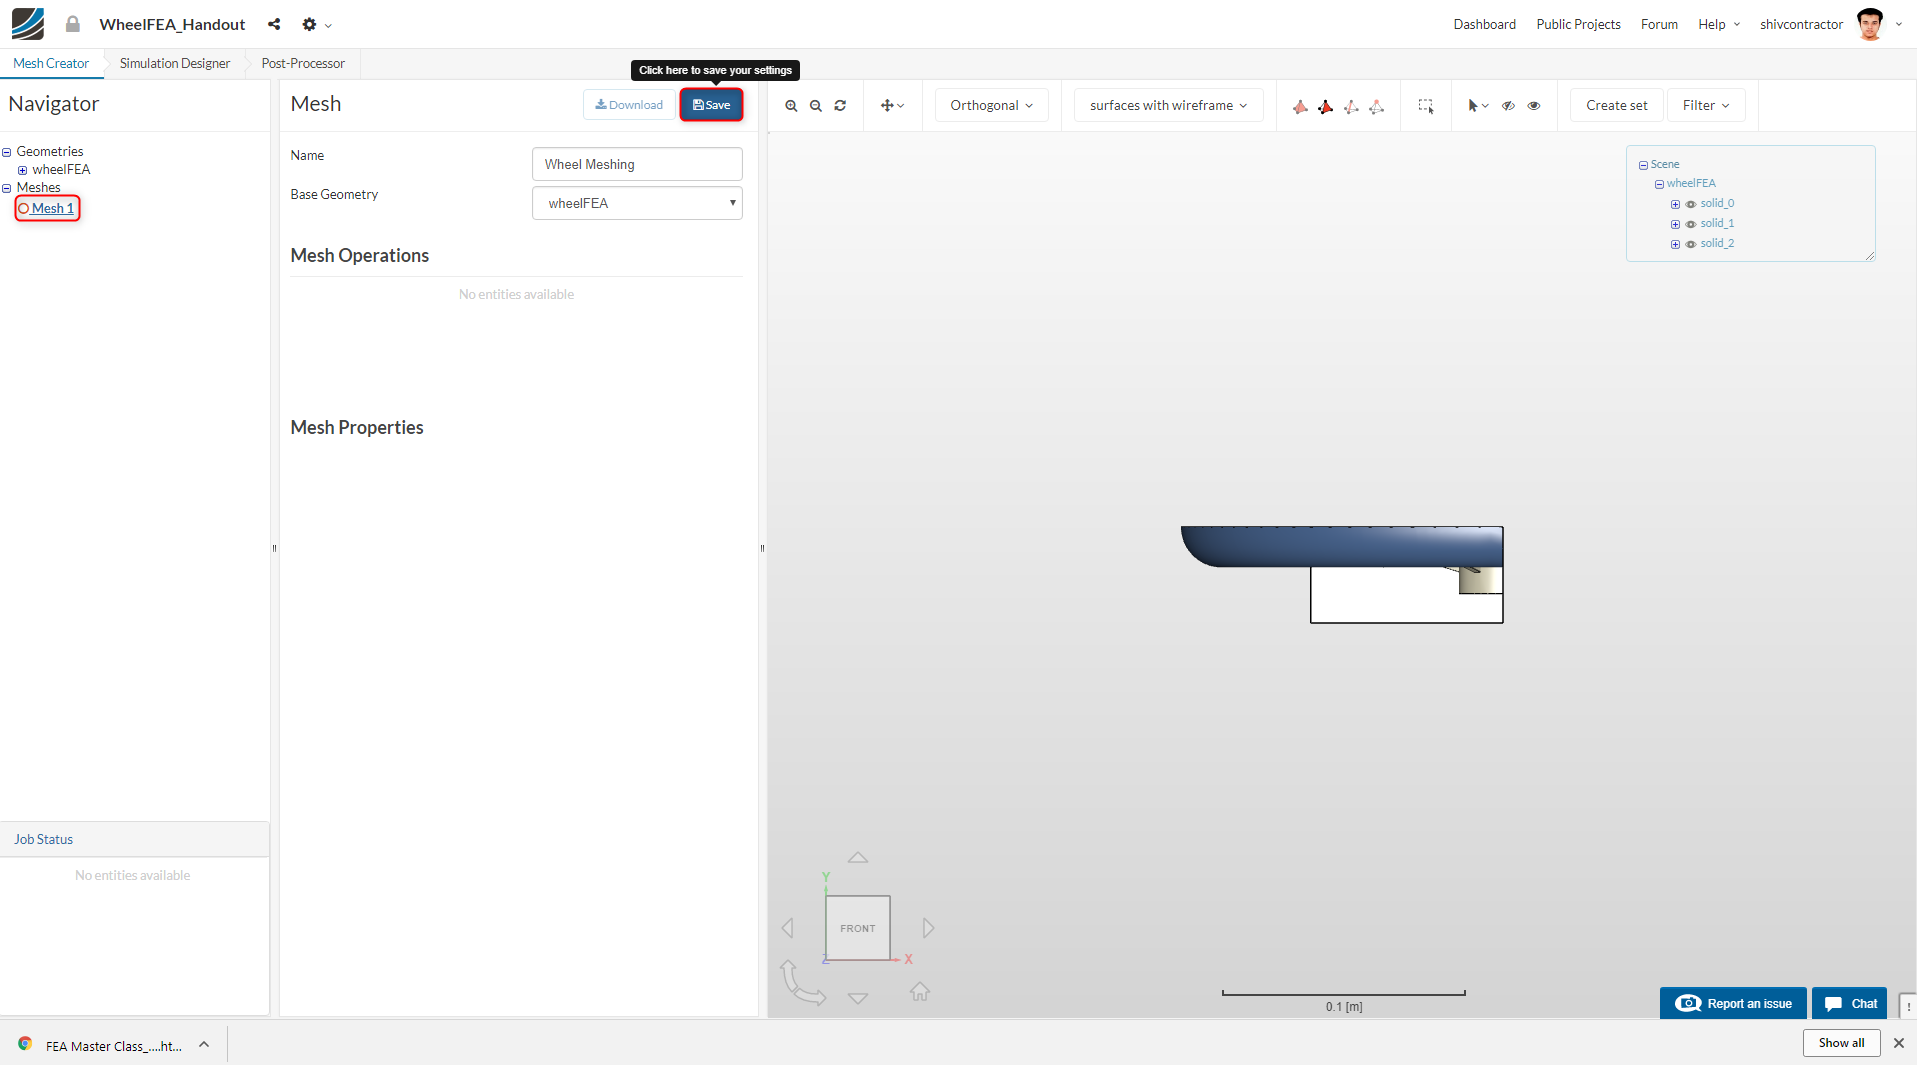
Task: Open the Help menu
Action: click(x=1719, y=24)
